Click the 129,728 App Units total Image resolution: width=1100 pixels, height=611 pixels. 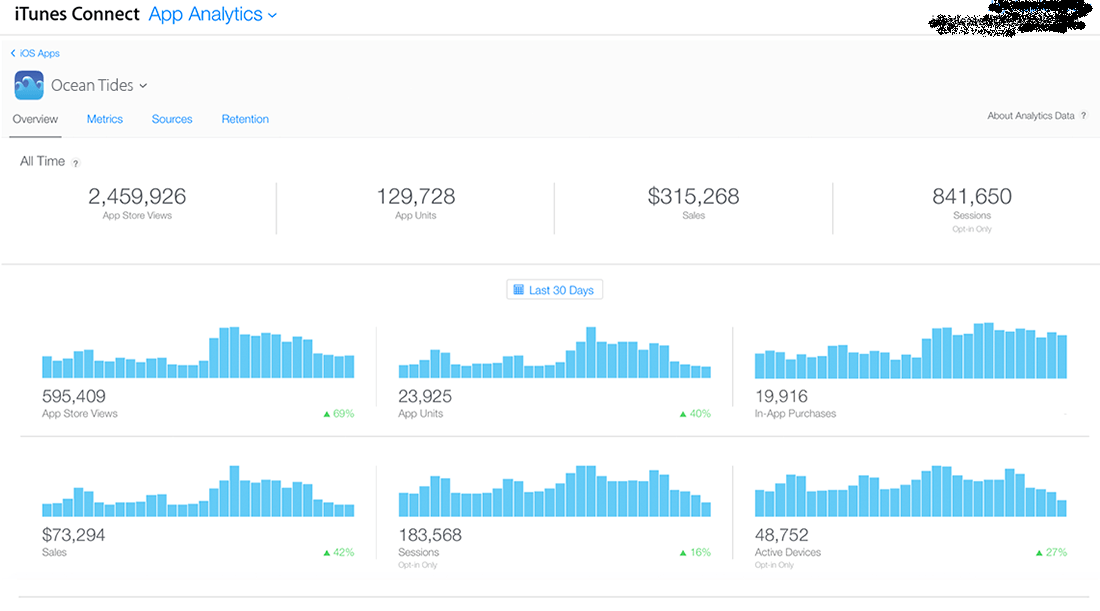(416, 196)
